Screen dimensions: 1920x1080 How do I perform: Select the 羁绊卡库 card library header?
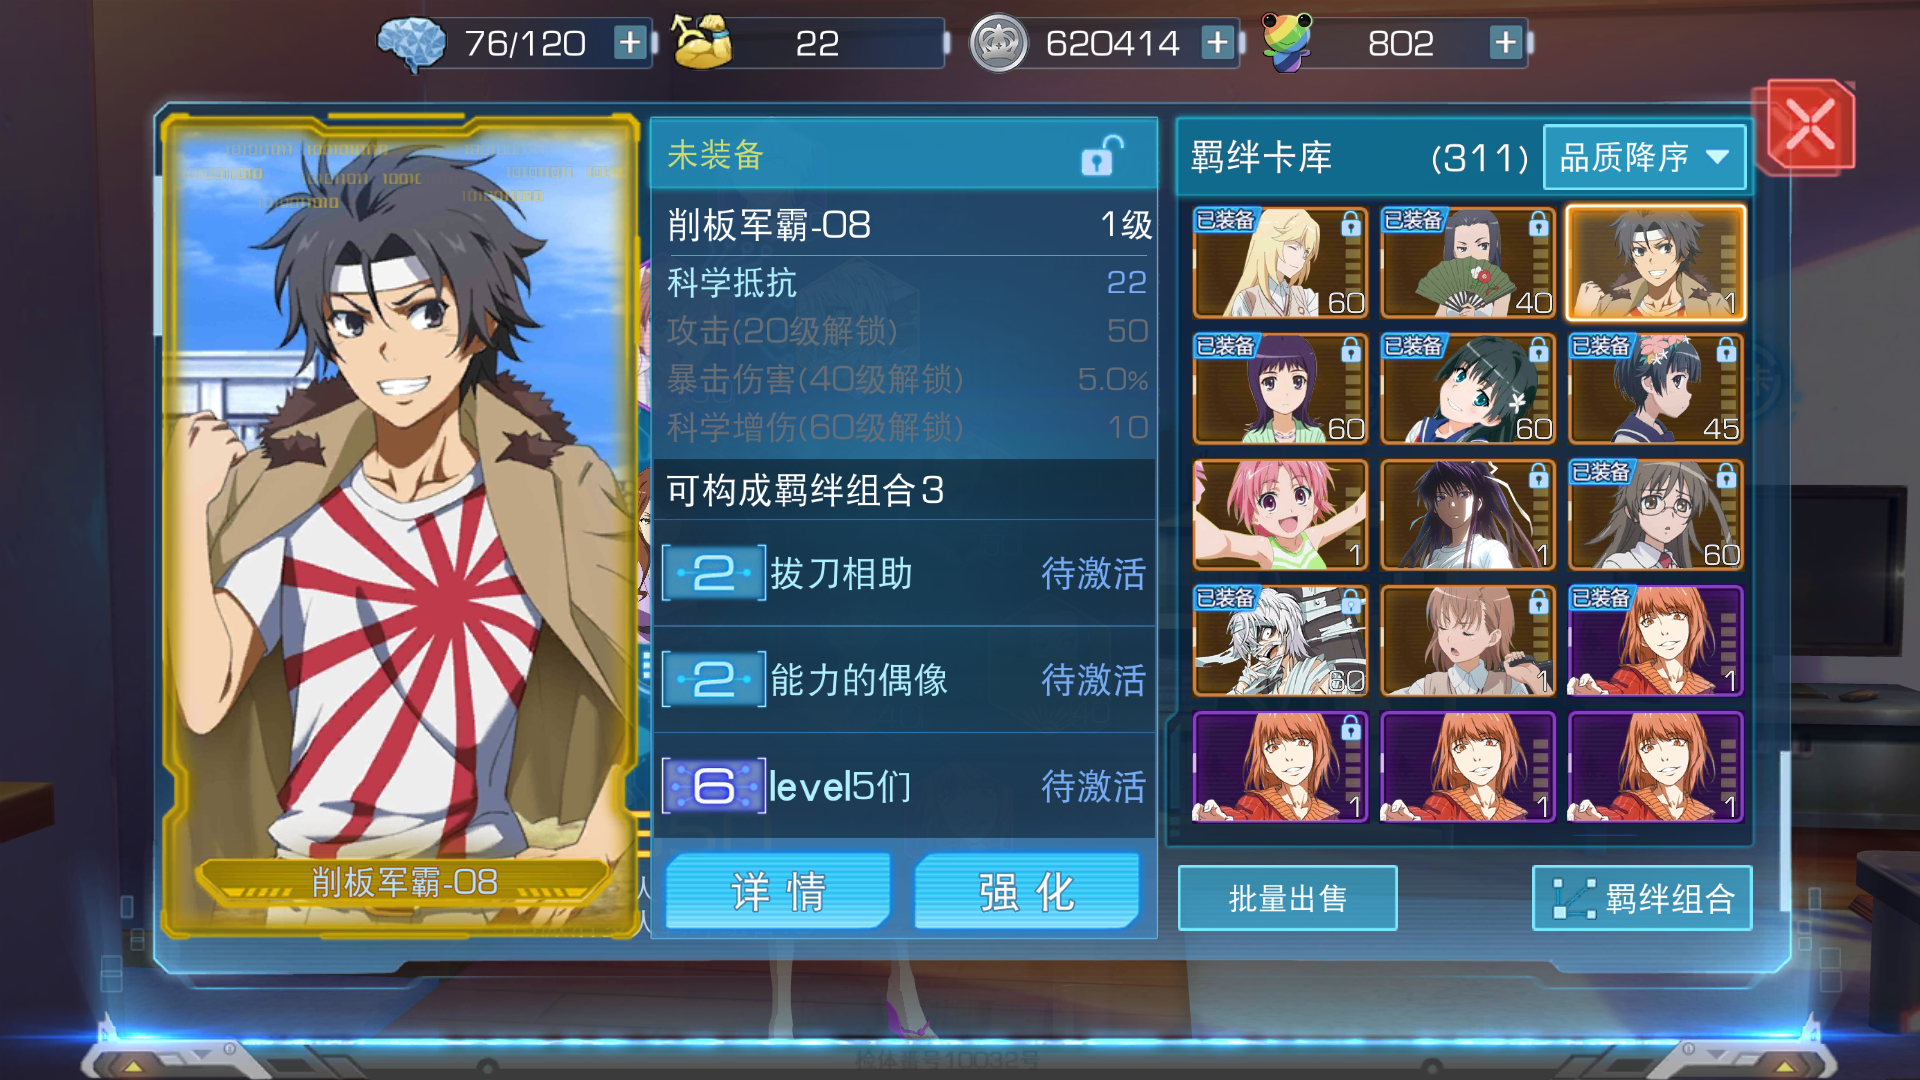point(1262,157)
